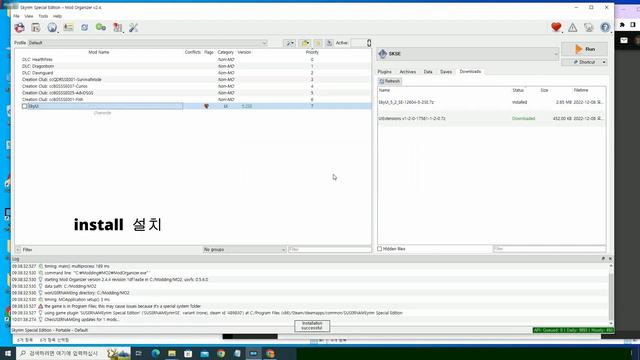
Task: Close the Log panel with X icon
Action: coord(610,259)
